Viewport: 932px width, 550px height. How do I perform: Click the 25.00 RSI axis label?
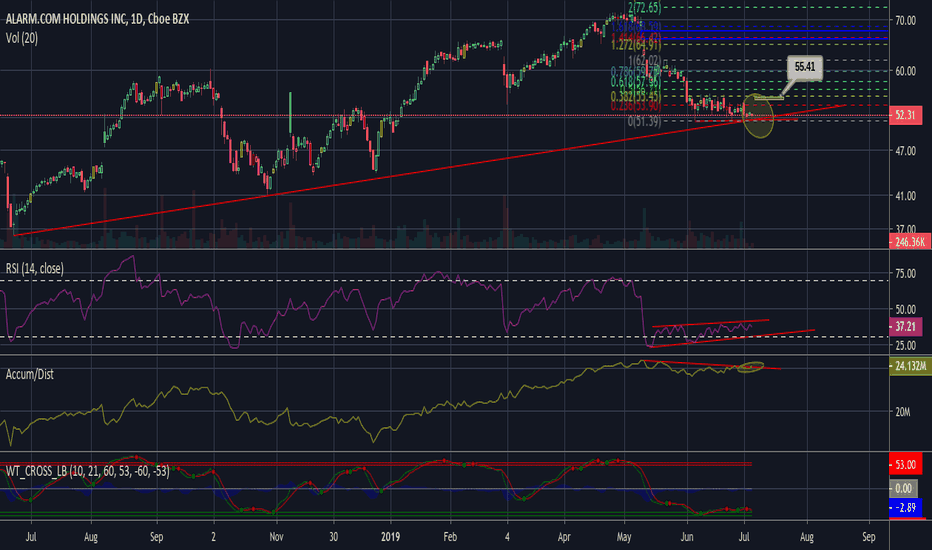click(905, 345)
